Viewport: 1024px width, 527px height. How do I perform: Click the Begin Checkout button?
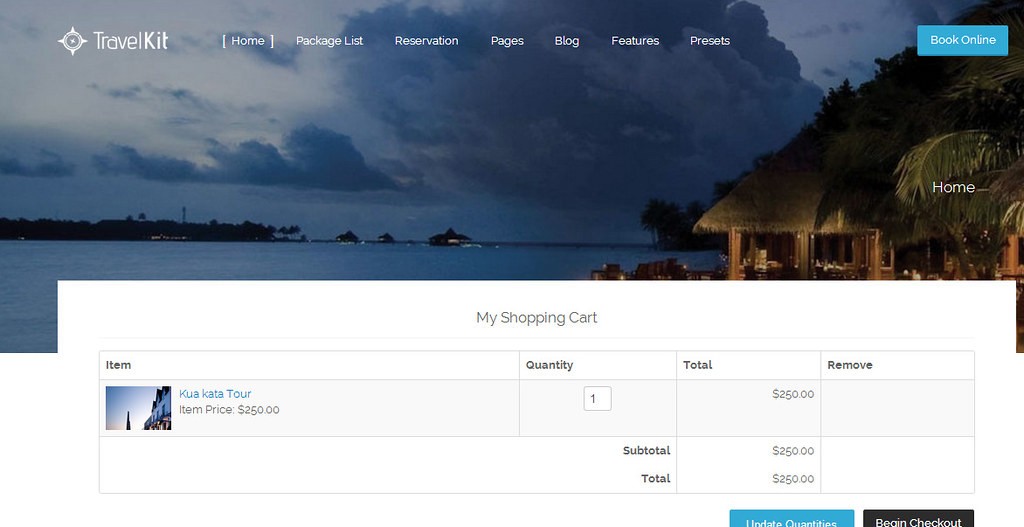[918, 519]
